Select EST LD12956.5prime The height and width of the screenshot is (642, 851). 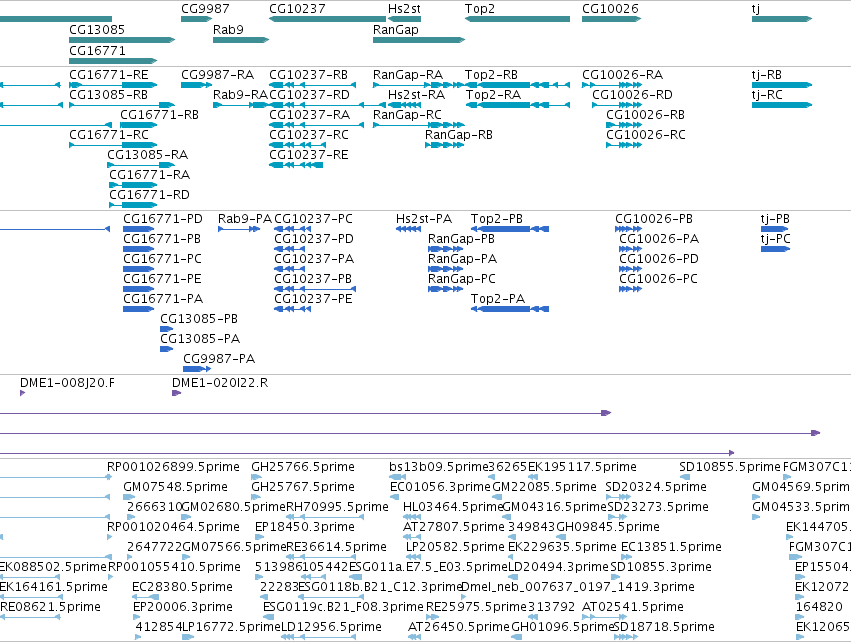tap(331, 627)
